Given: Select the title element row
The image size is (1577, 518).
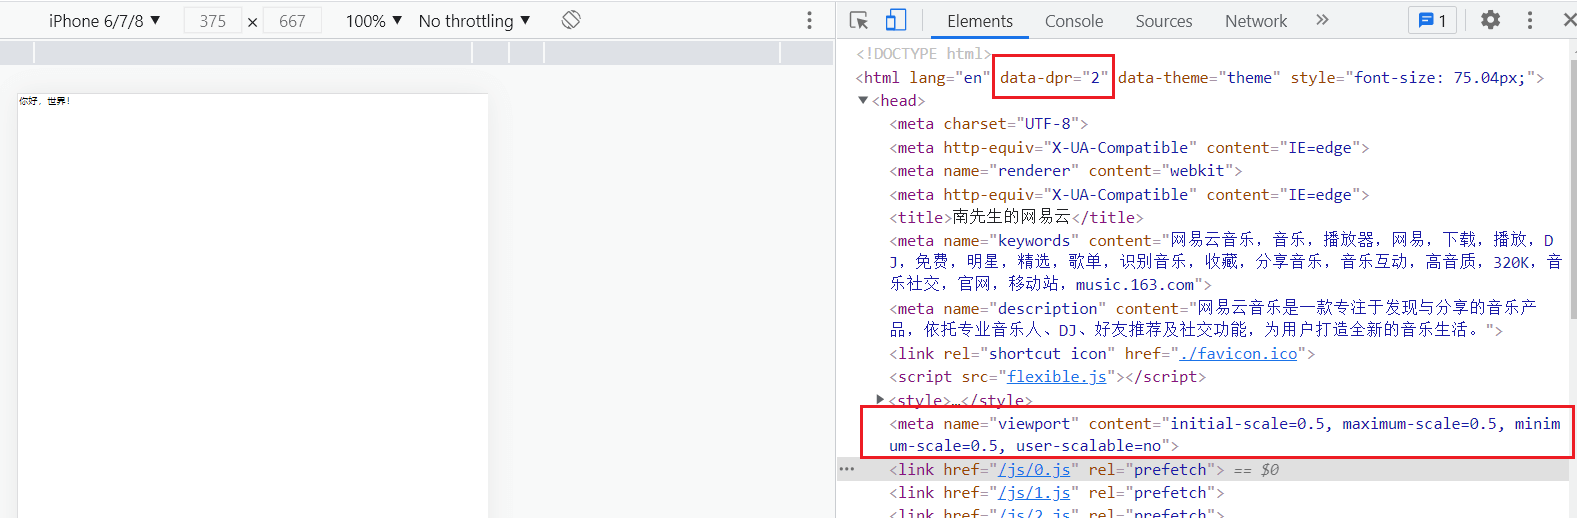Looking at the screenshot, I should [x=1016, y=217].
